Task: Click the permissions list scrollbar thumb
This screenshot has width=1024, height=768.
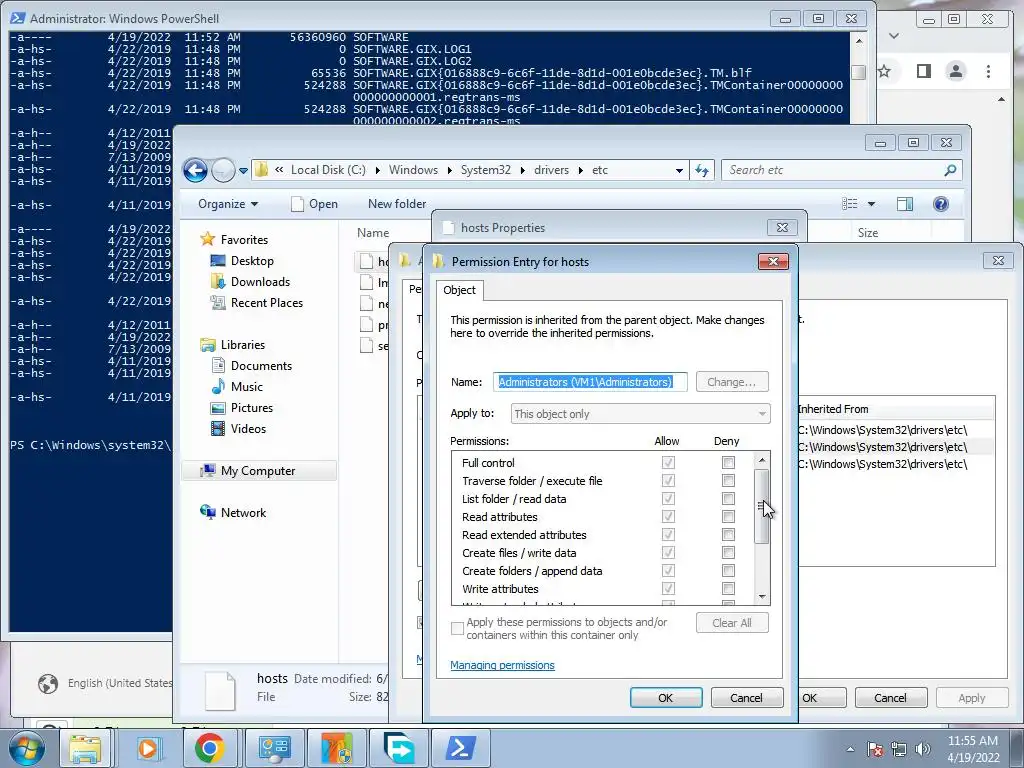Action: coord(761,506)
